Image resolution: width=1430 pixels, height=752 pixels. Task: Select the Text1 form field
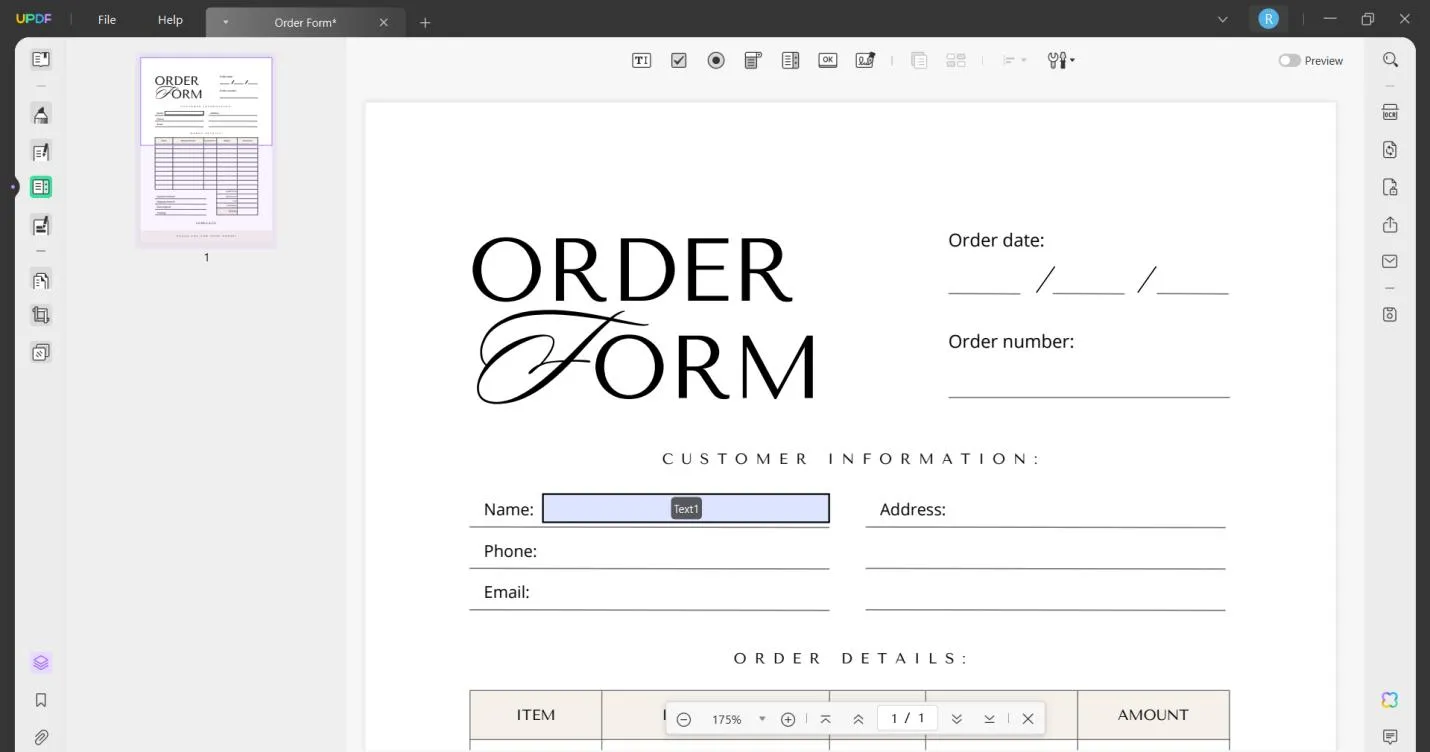pyautogui.click(x=686, y=508)
